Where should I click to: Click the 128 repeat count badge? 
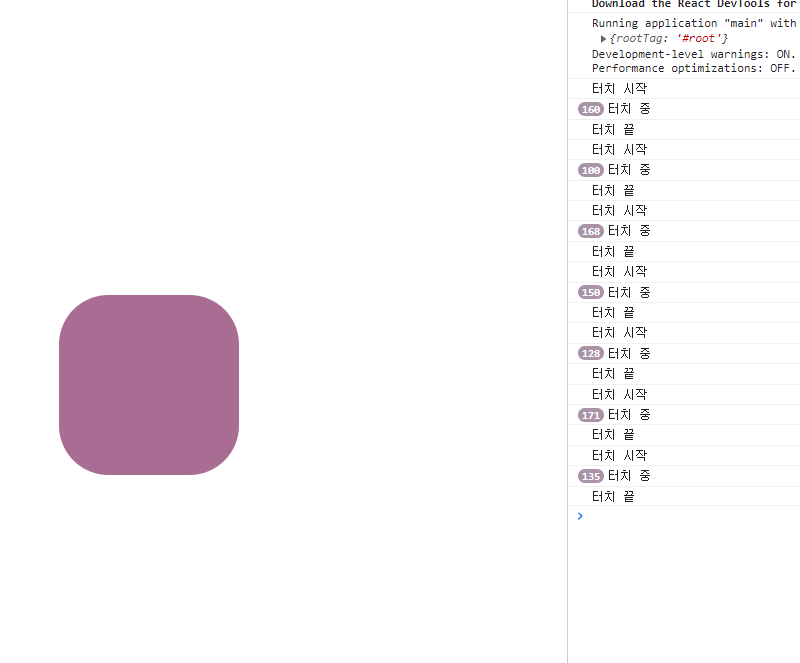click(591, 353)
